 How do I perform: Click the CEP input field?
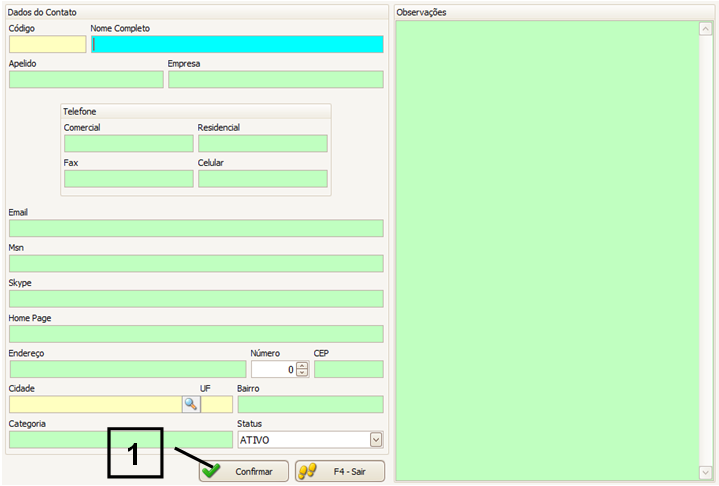348,369
